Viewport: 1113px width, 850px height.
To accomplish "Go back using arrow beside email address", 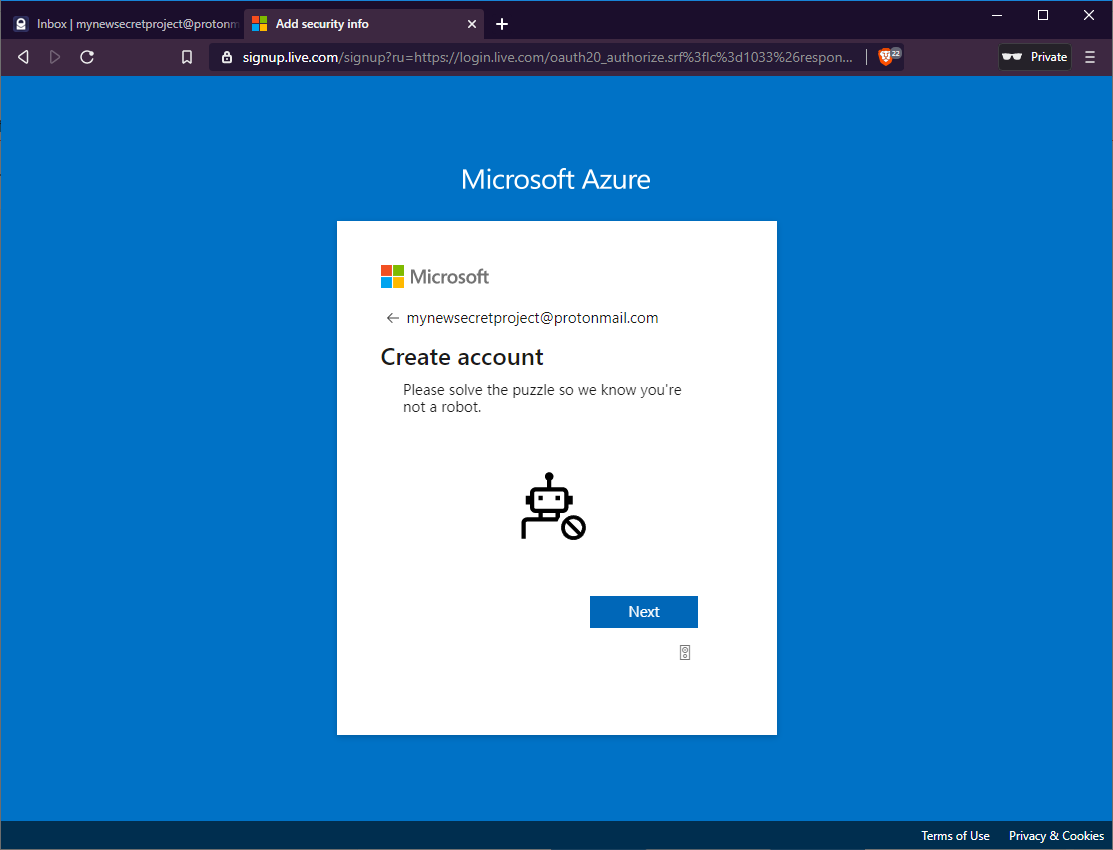I will [x=392, y=318].
